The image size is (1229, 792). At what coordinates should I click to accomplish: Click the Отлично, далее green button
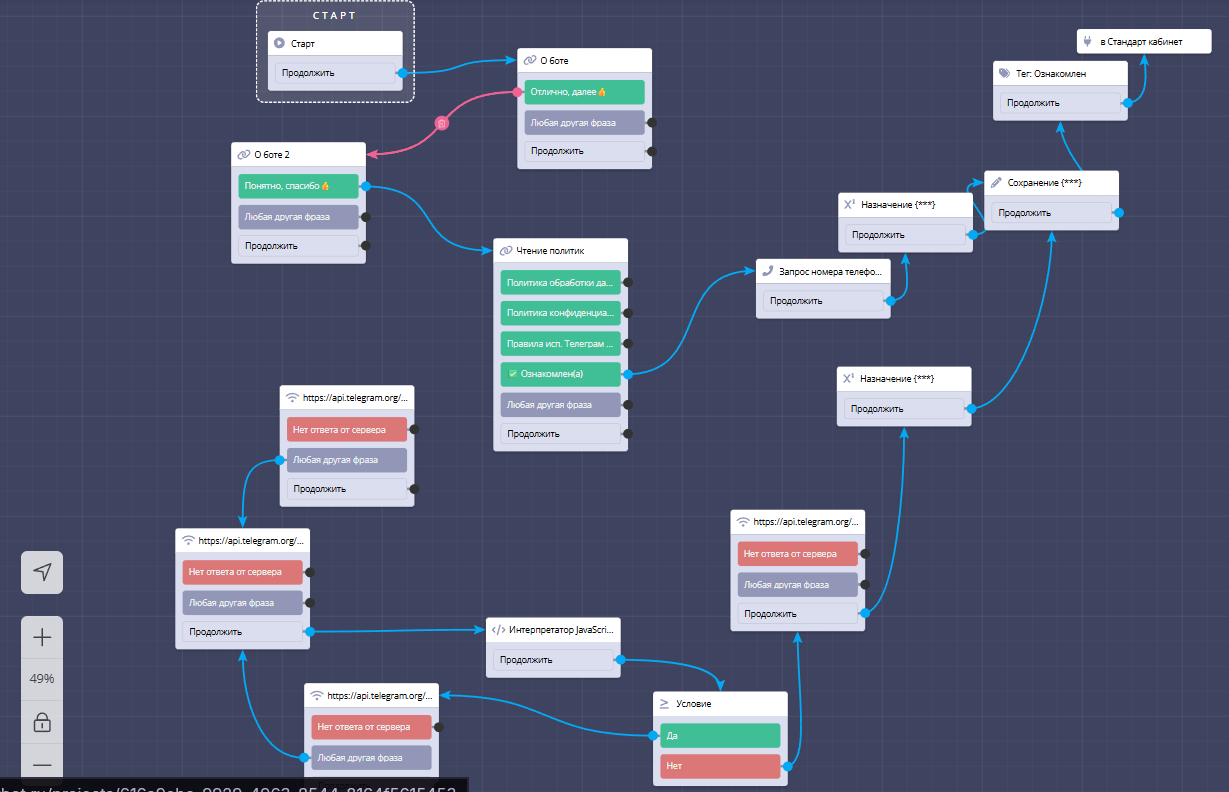[x=584, y=92]
